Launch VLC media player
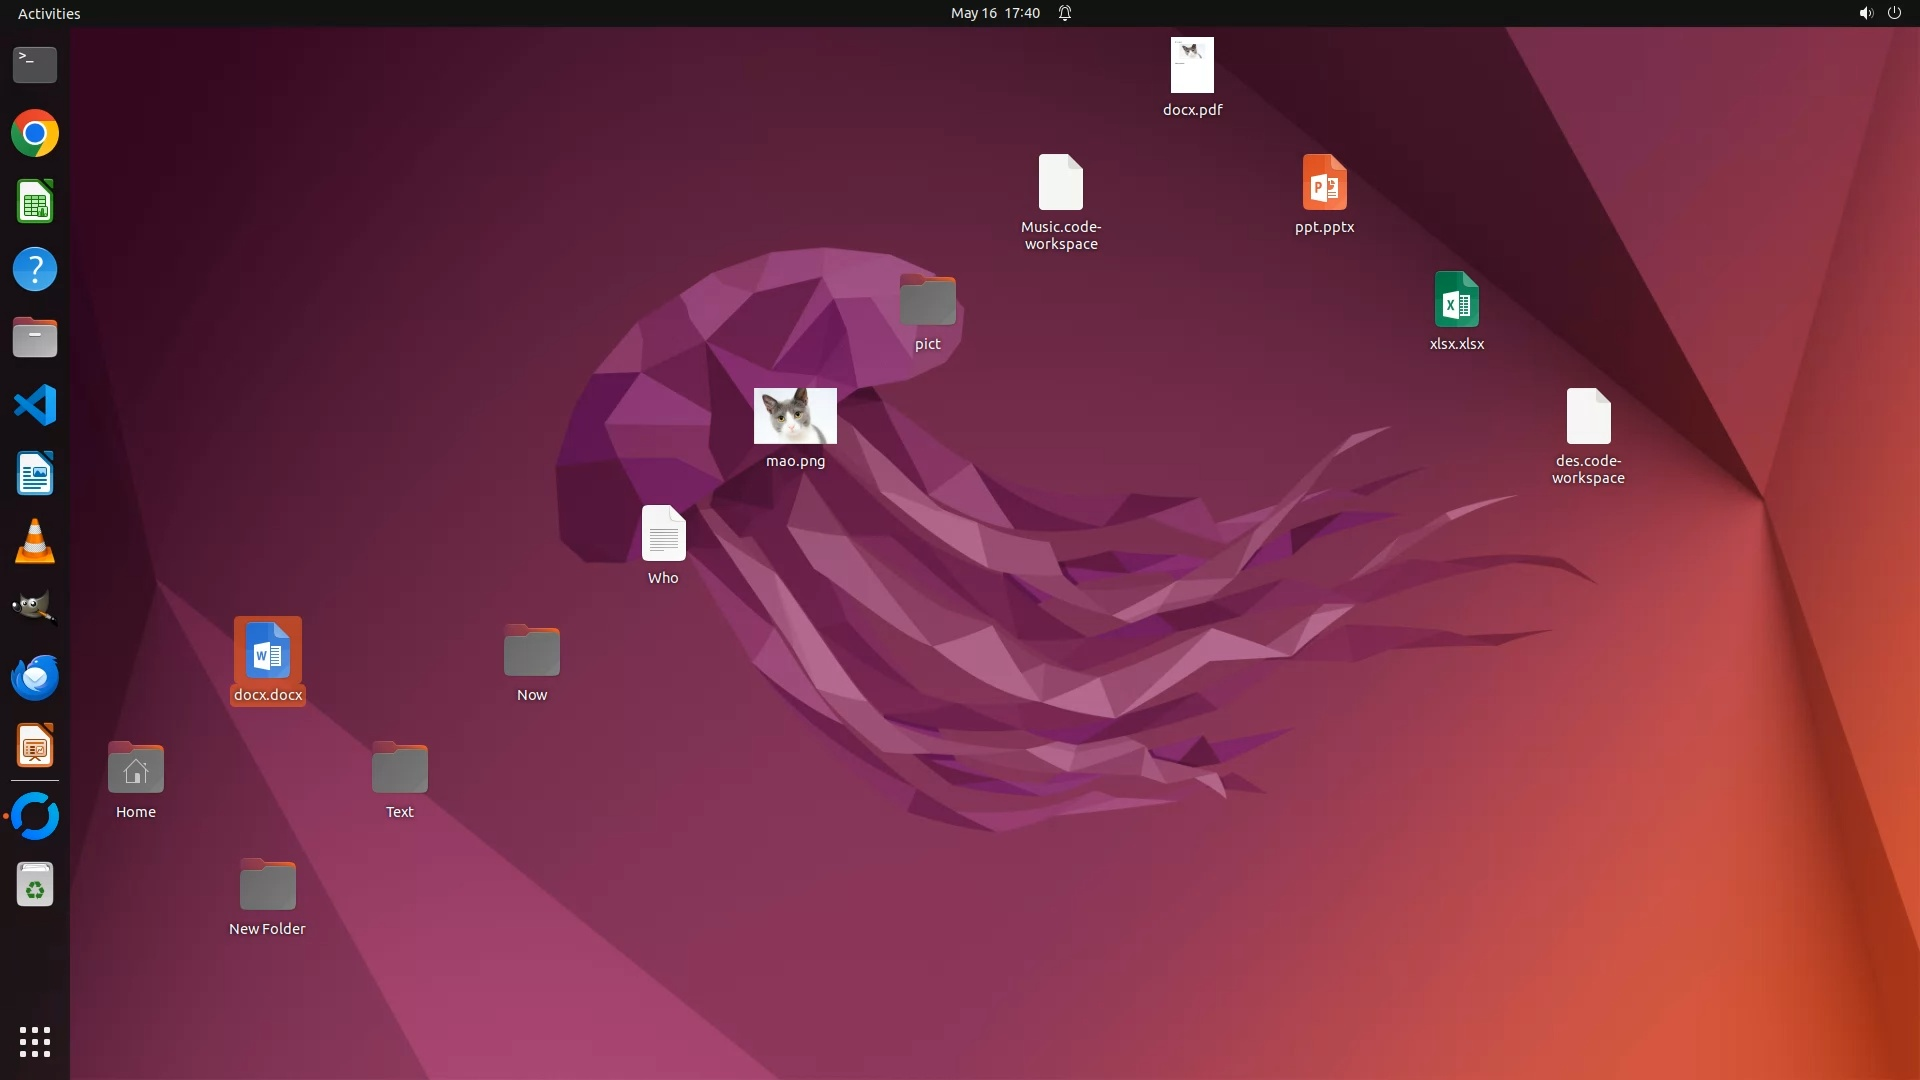 point(35,542)
